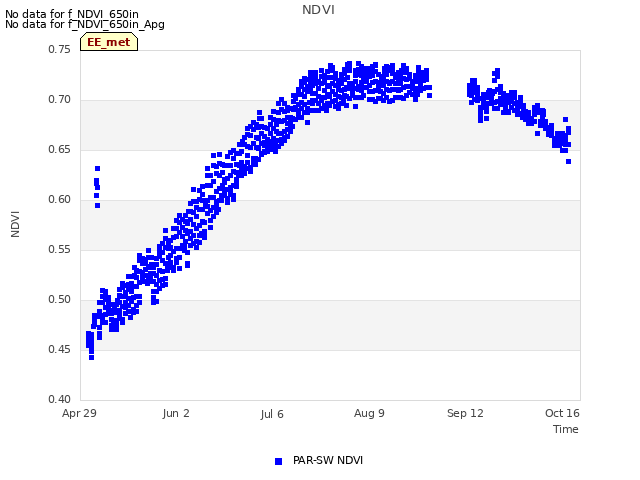Click the 0.70 y-axis tick label
This screenshot has height=480, width=640.
[60, 100]
